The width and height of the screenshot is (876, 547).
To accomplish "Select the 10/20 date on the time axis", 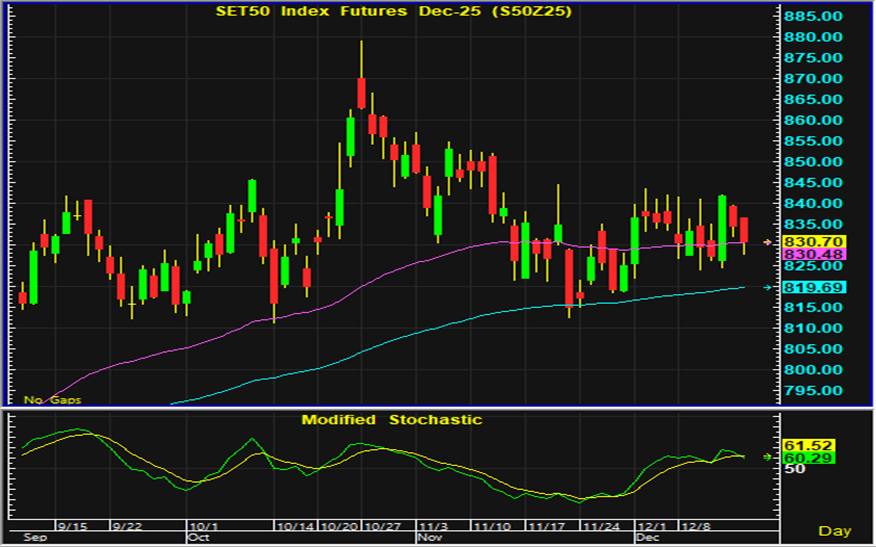I will pyautogui.click(x=343, y=524).
